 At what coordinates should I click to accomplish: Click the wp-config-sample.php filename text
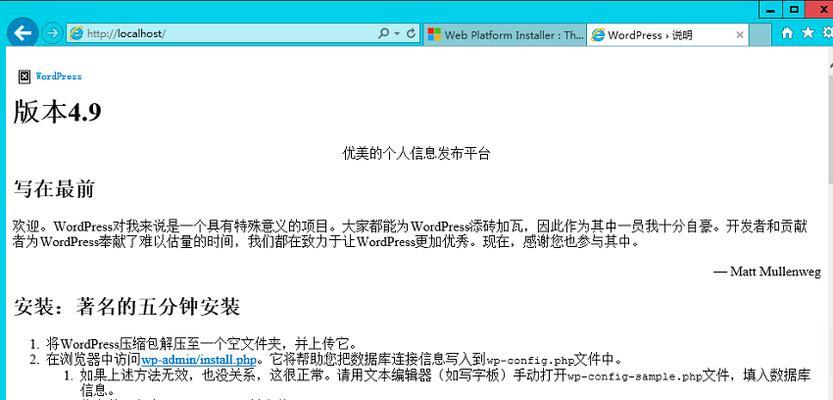(x=635, y=377)
